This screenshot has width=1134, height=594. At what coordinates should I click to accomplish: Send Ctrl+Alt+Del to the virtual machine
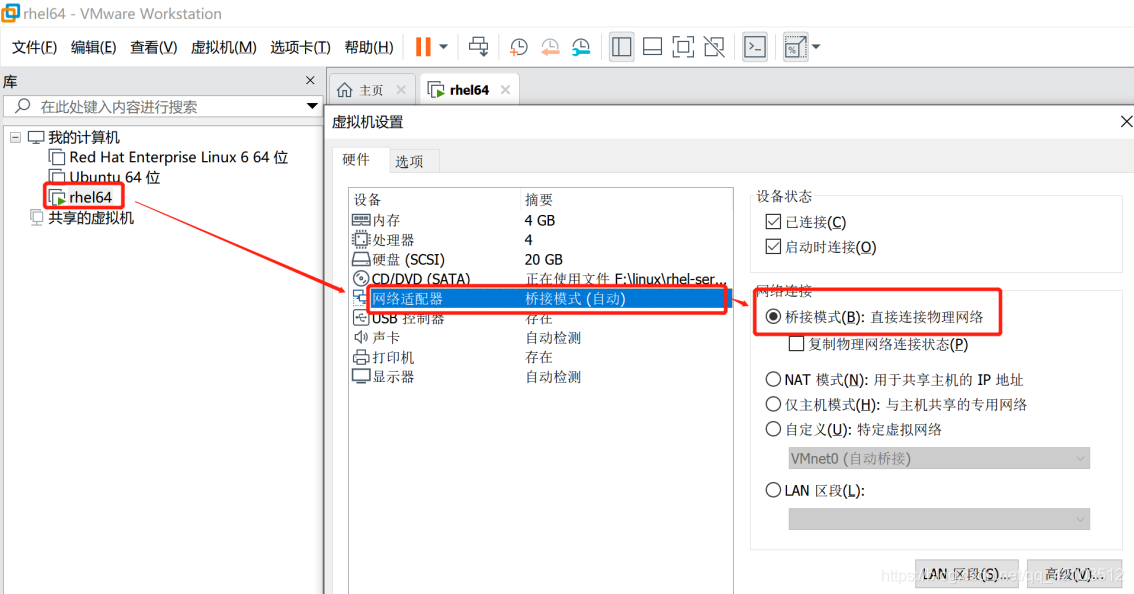click(478, 47)
